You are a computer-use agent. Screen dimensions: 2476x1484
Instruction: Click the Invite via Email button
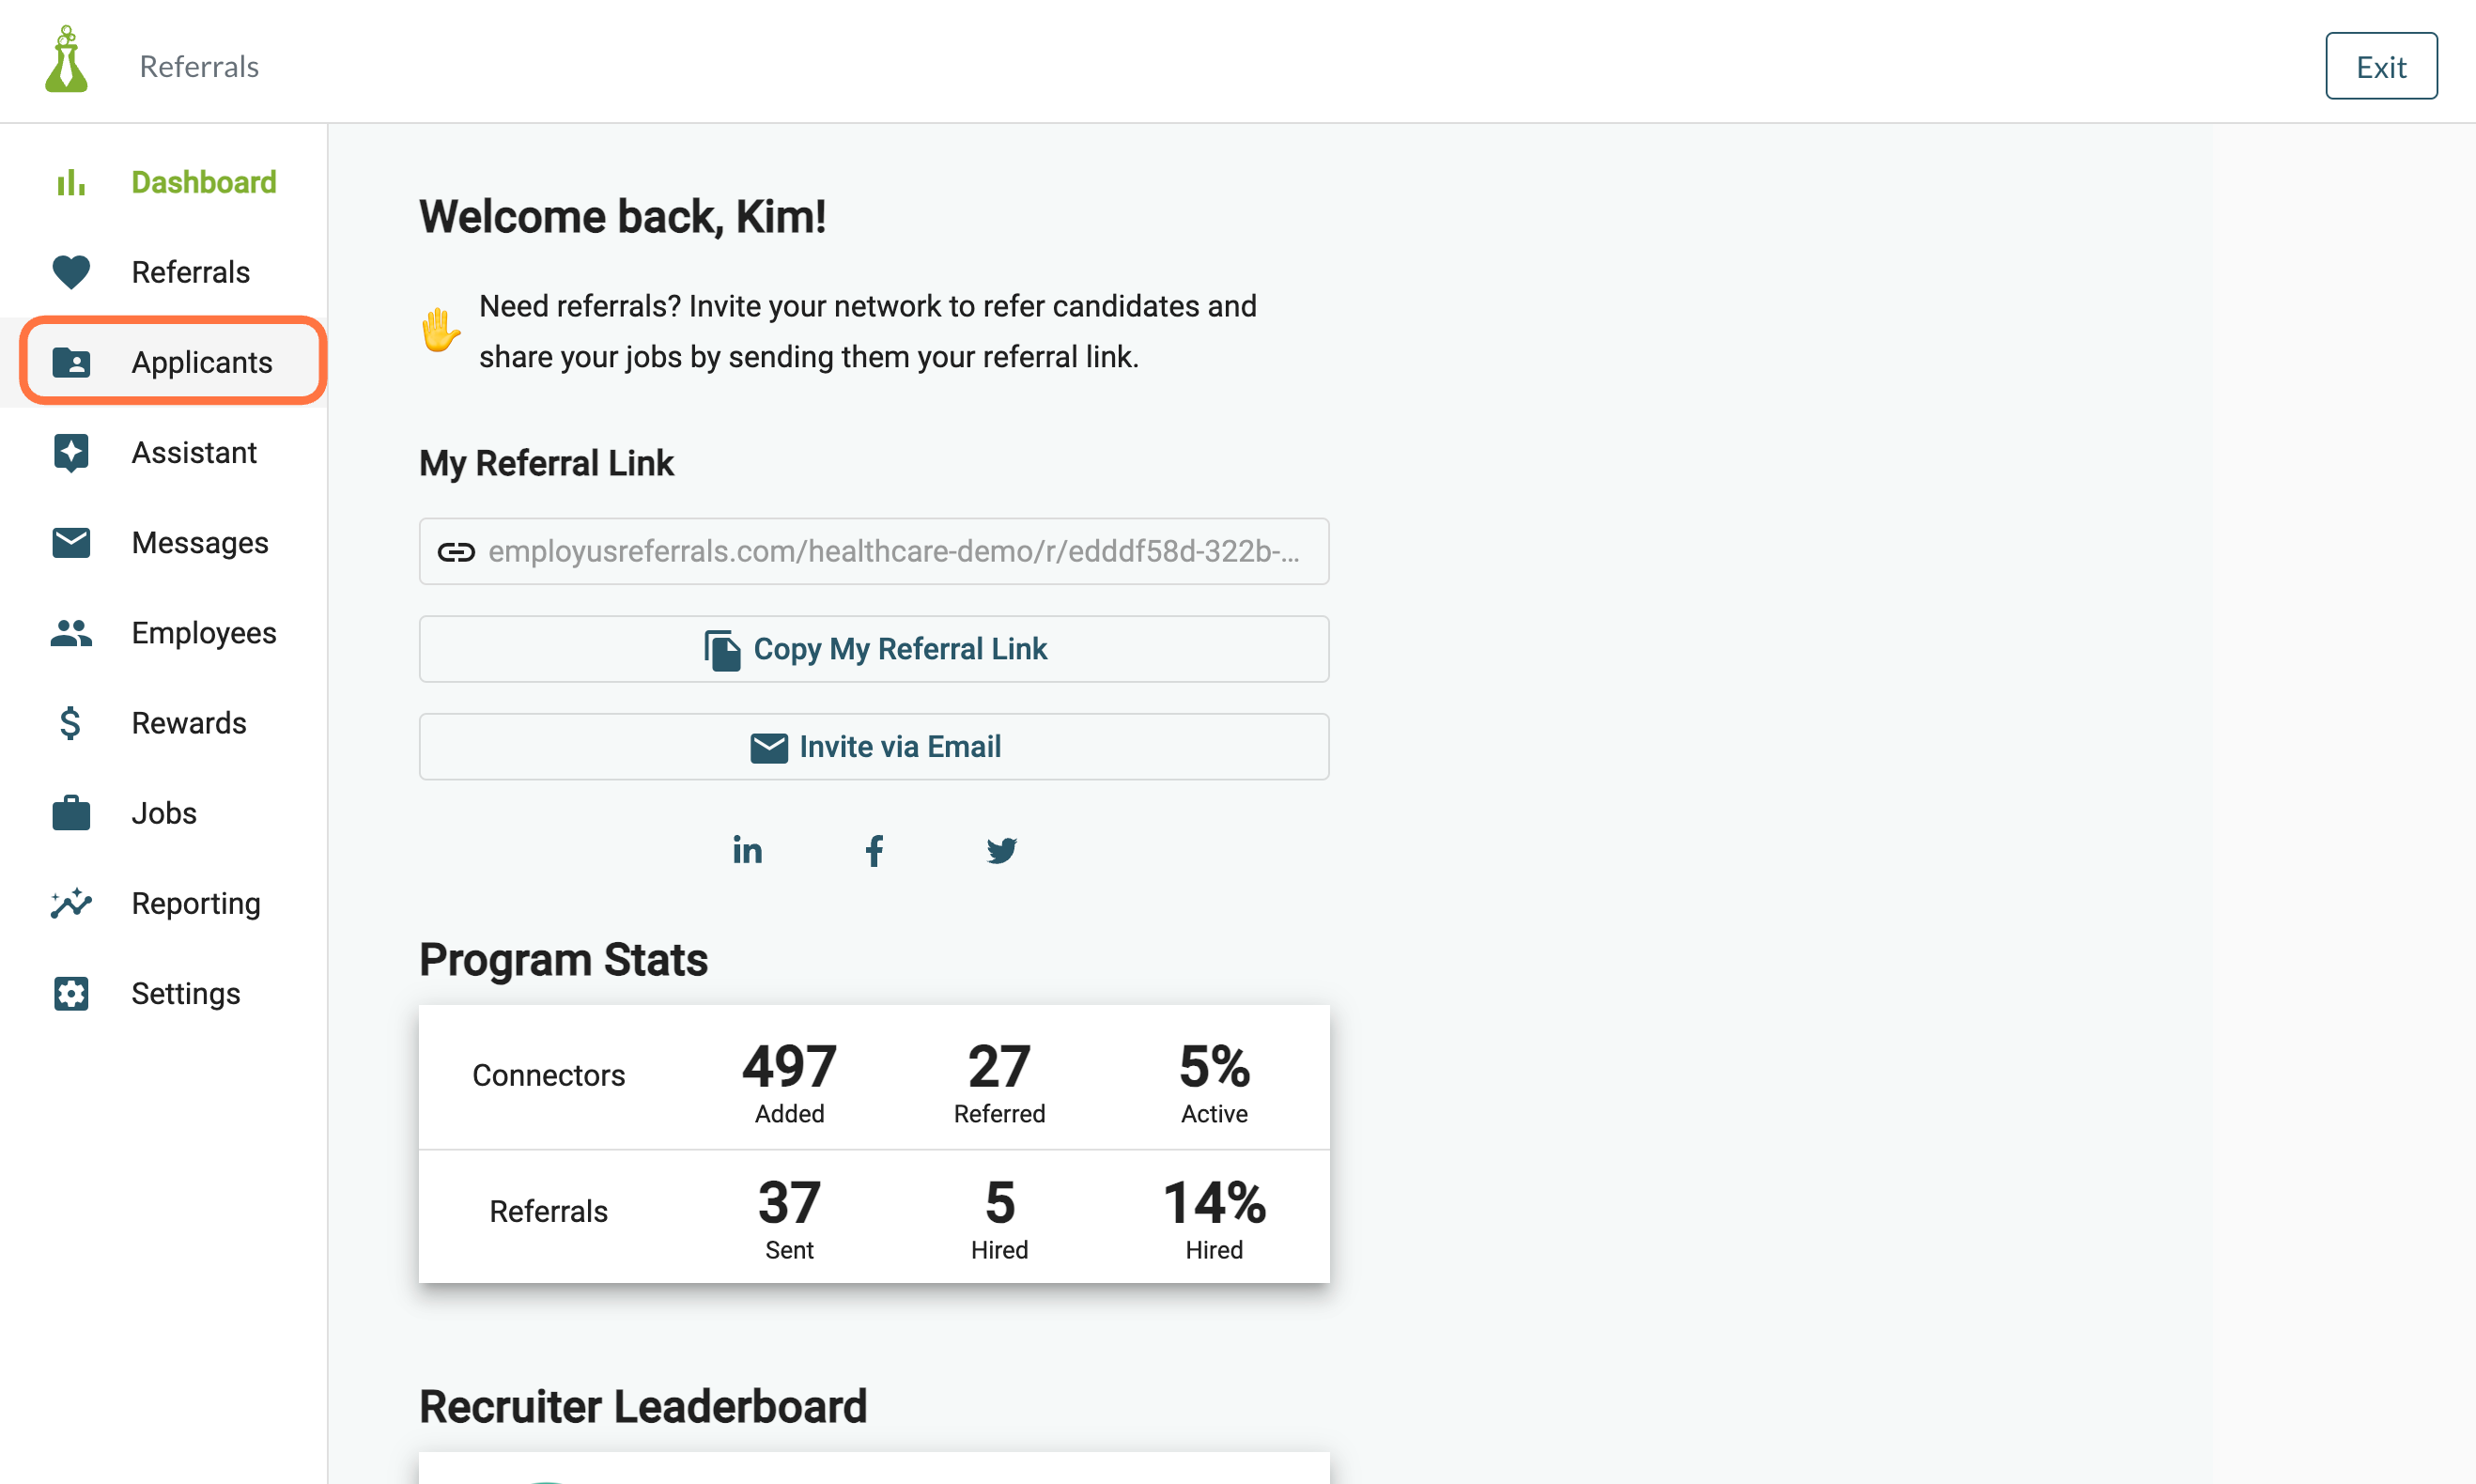874,746
